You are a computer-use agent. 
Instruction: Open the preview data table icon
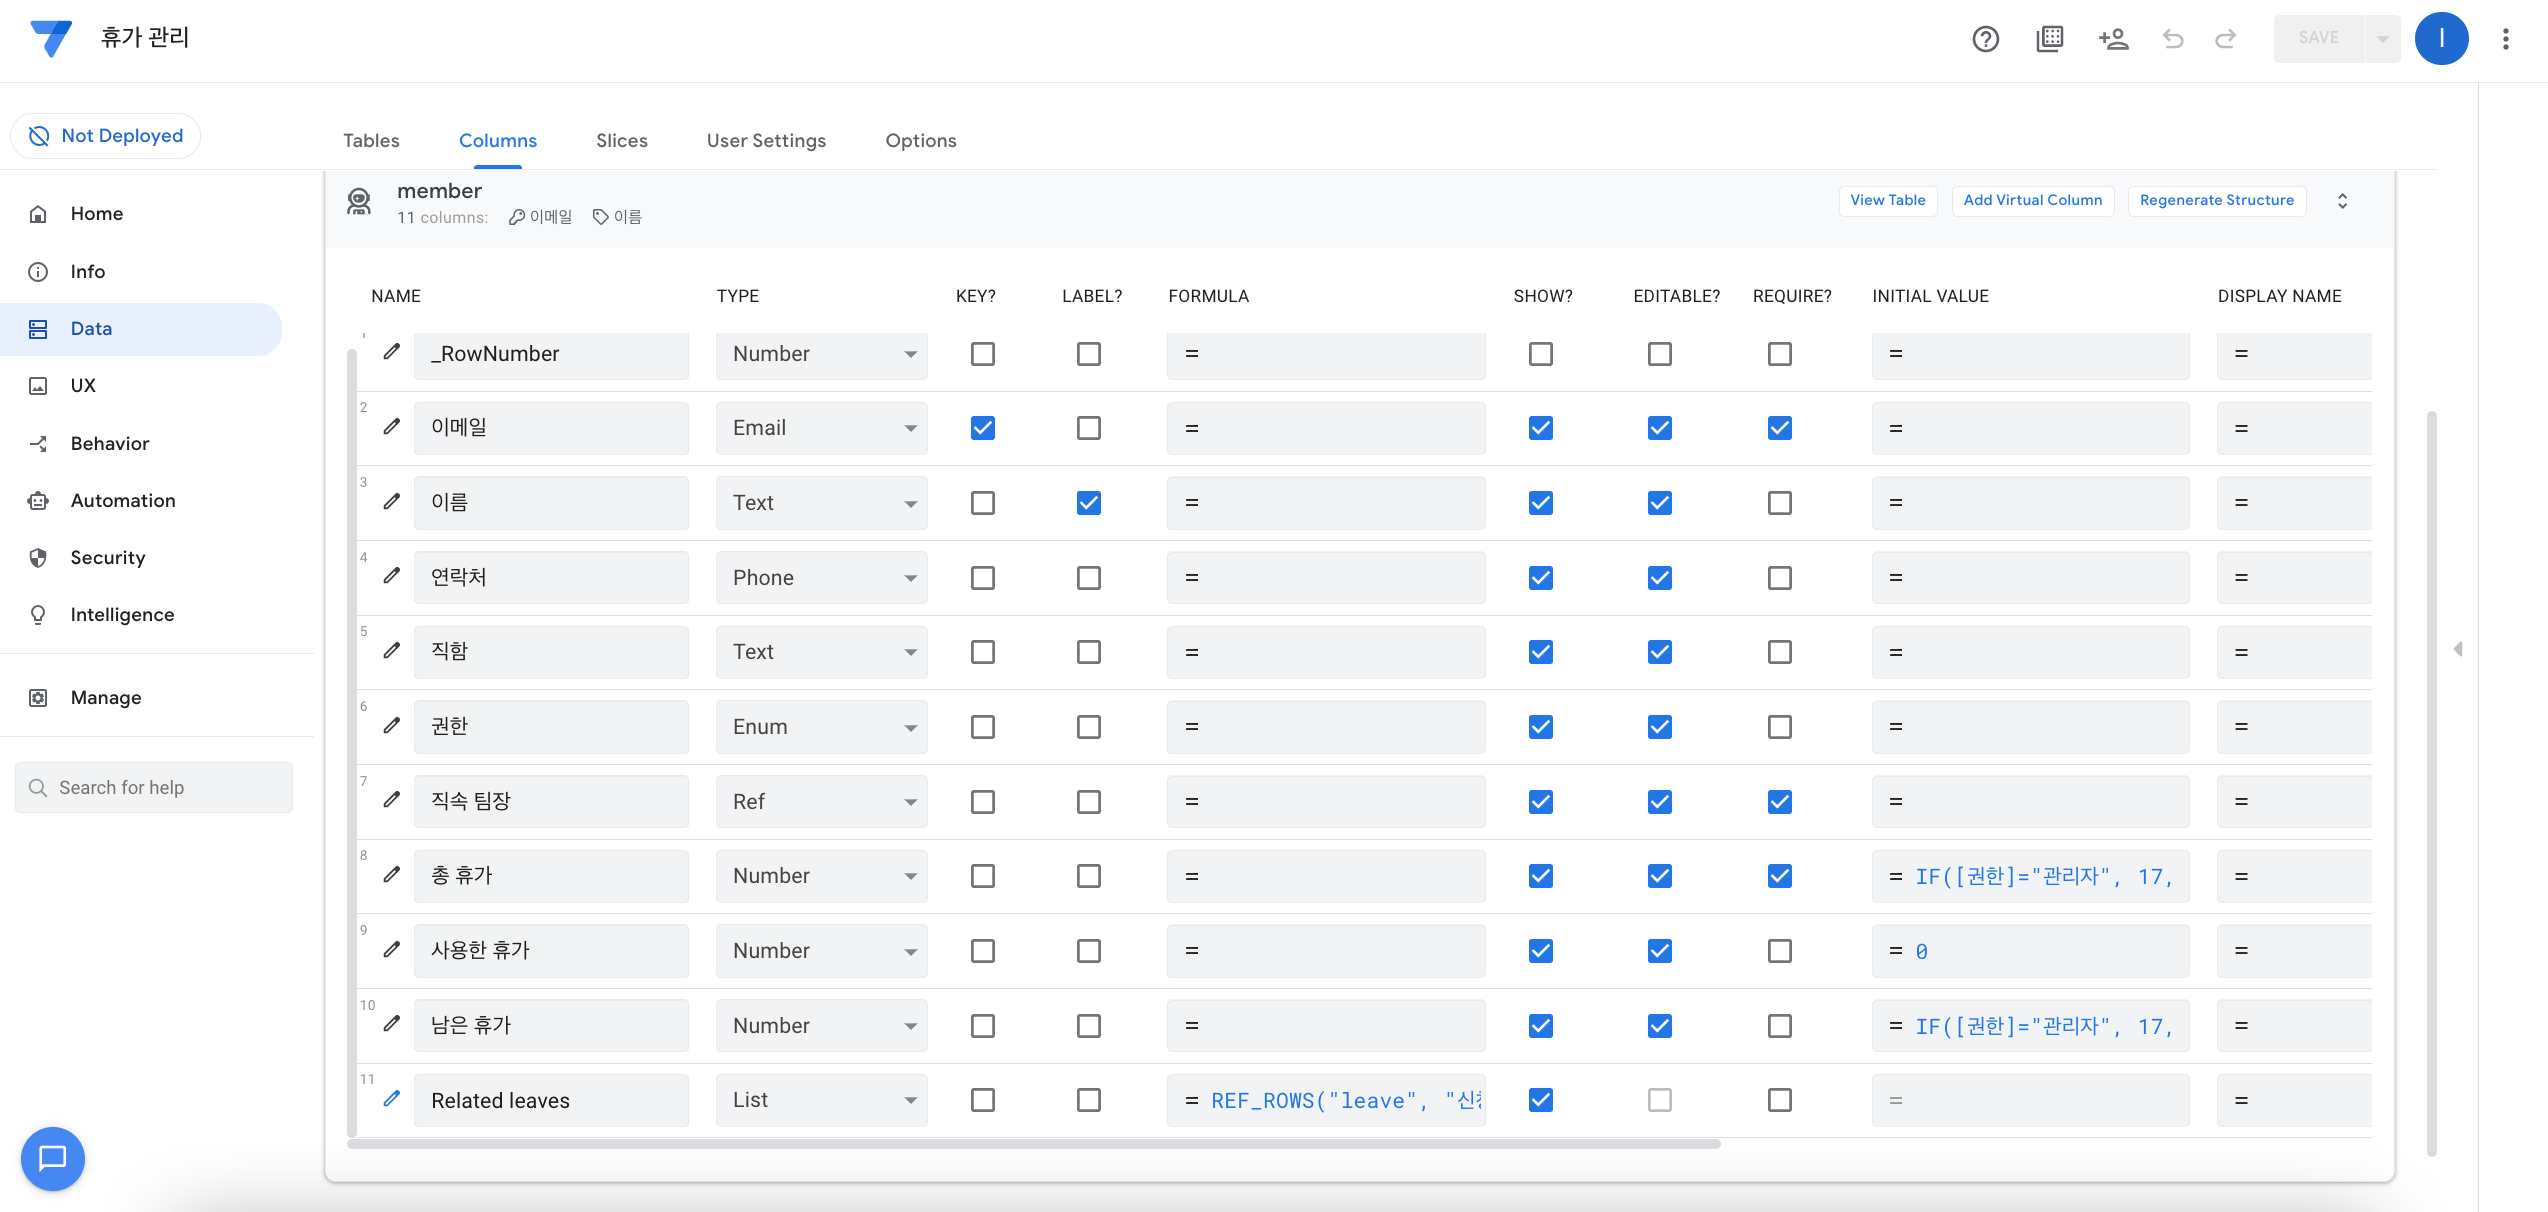[x=2049, y=39]
